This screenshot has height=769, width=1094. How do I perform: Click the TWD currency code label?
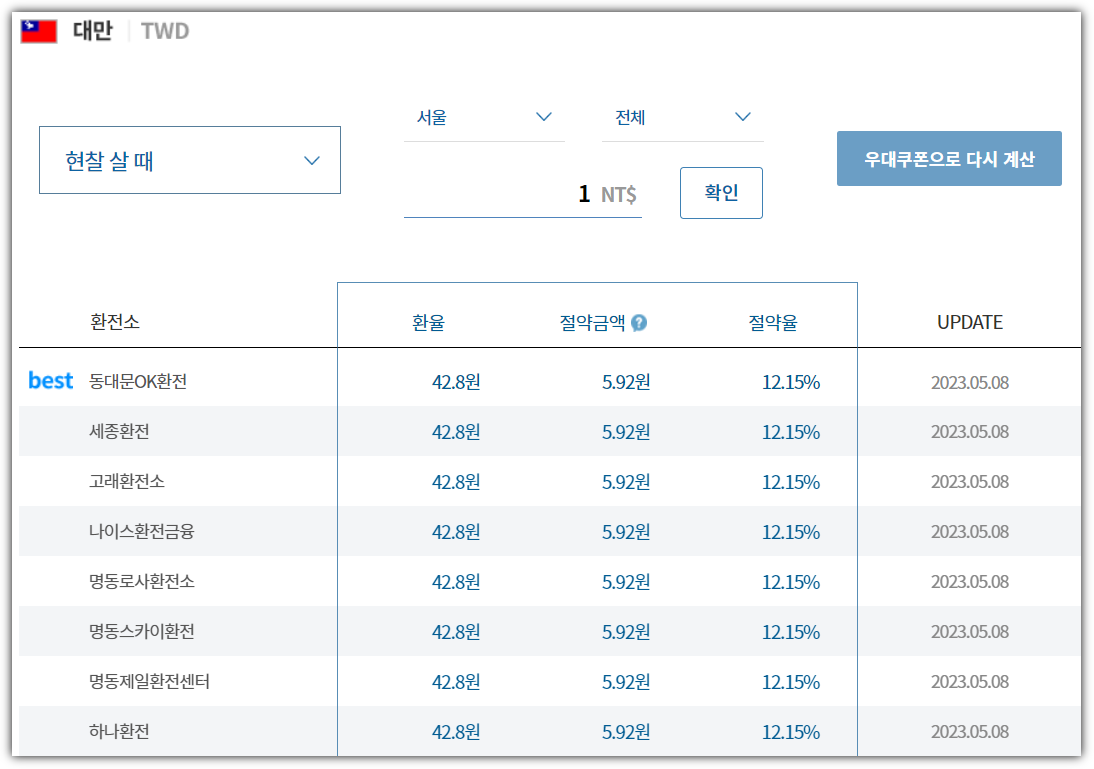coord(165,31)
